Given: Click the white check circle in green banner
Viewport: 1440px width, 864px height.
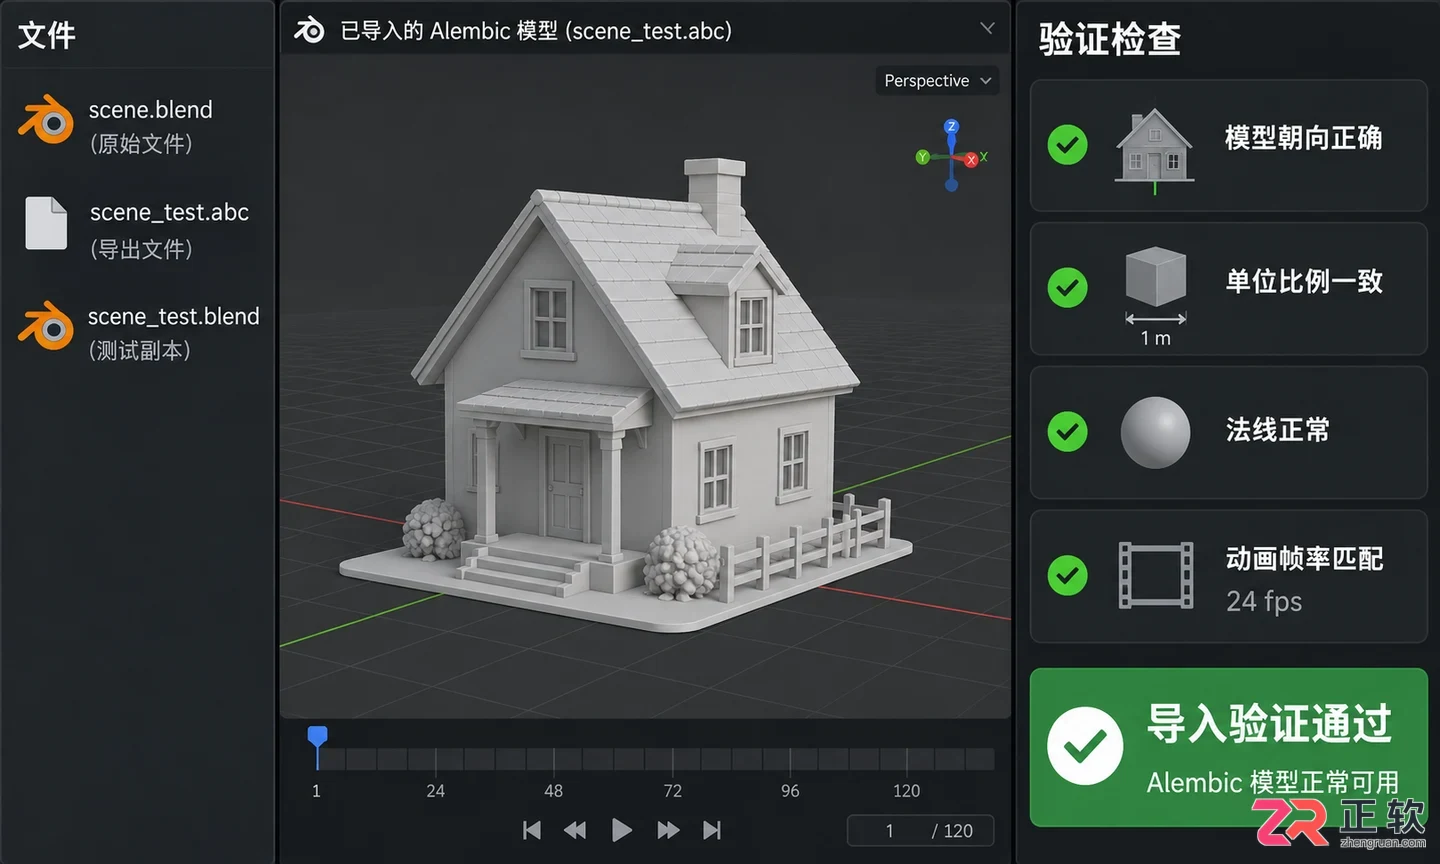Looking at the screenshot, I should [1085, 746].
